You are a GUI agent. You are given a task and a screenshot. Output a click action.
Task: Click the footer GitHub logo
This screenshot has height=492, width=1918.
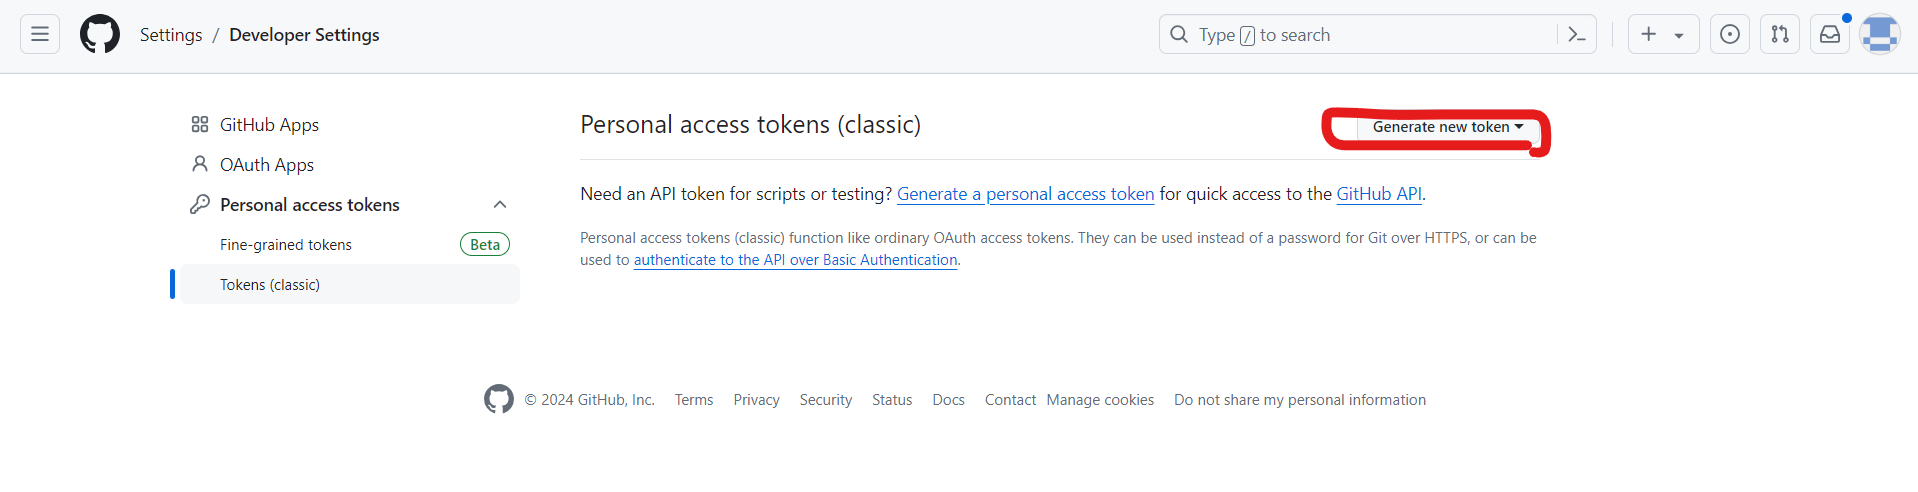point(499,399)
